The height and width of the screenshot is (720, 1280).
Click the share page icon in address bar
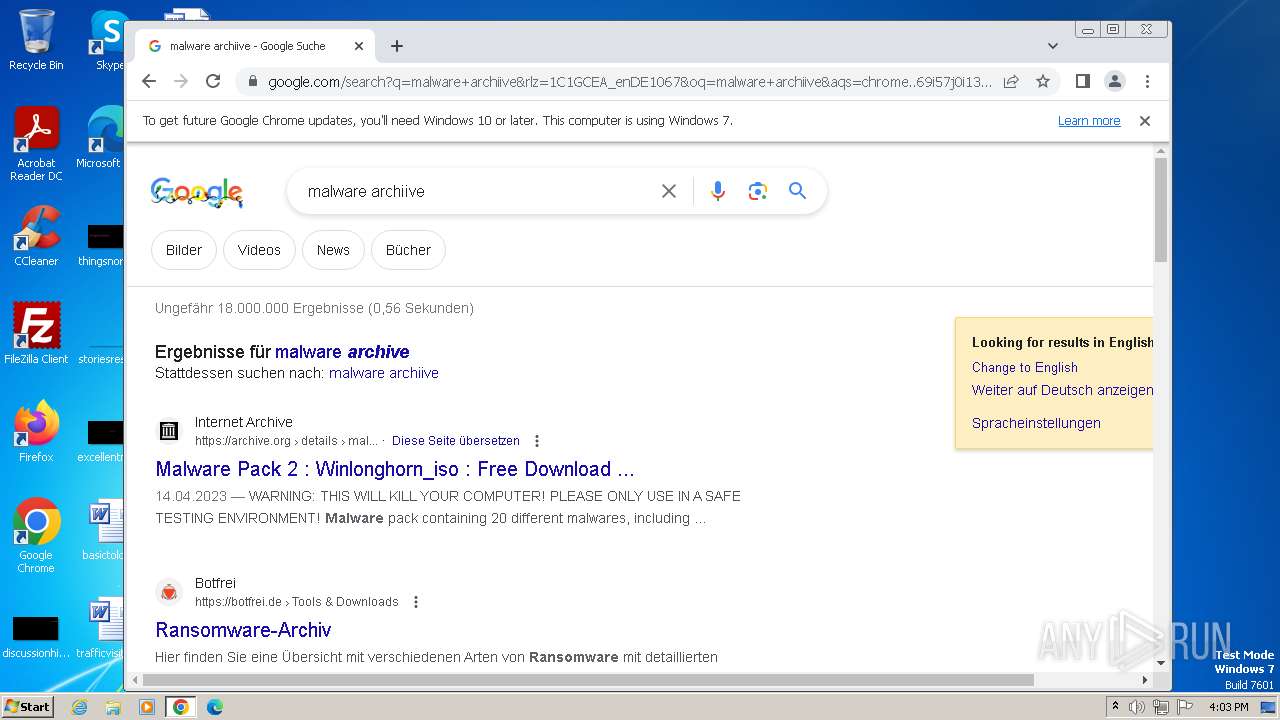point(1011,81)
